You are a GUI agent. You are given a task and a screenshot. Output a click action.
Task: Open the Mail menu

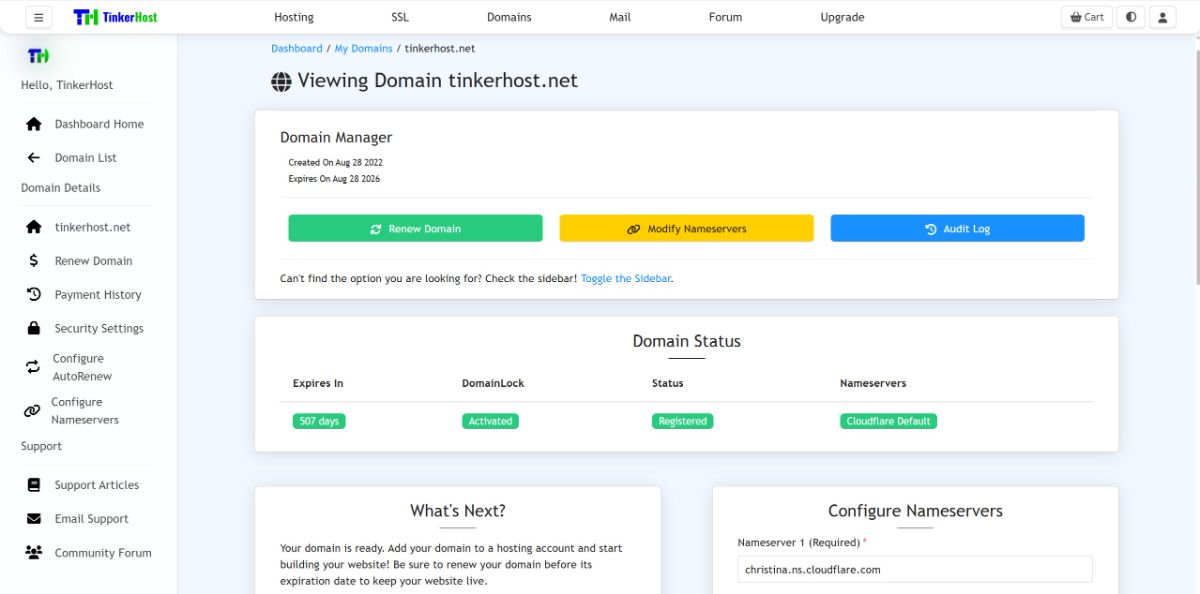point(620,17)
